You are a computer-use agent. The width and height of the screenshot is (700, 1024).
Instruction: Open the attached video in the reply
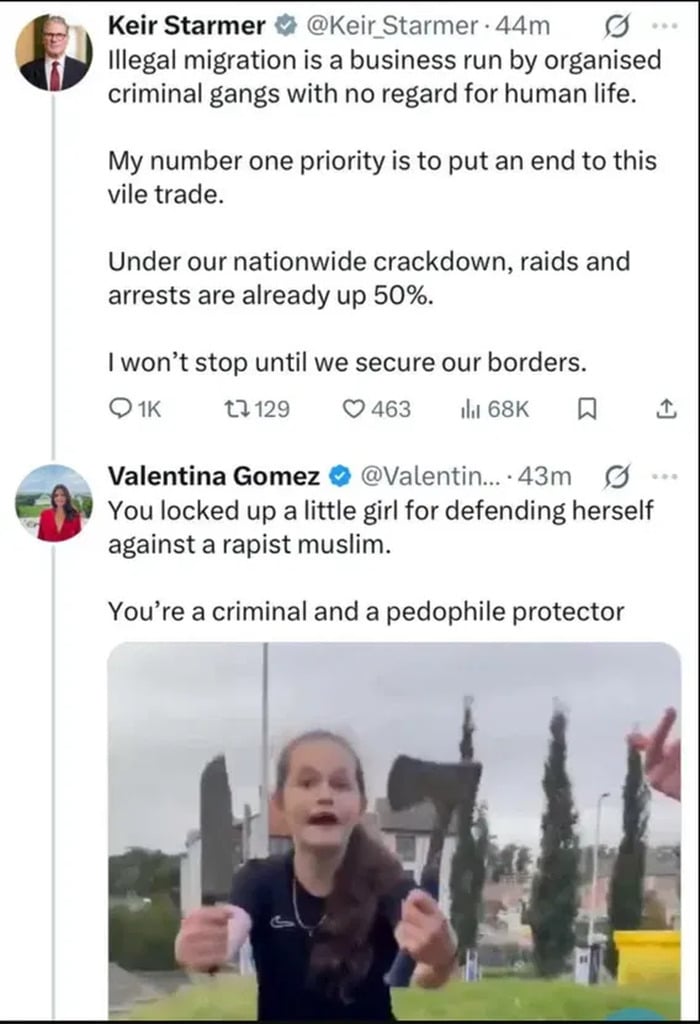393,830
